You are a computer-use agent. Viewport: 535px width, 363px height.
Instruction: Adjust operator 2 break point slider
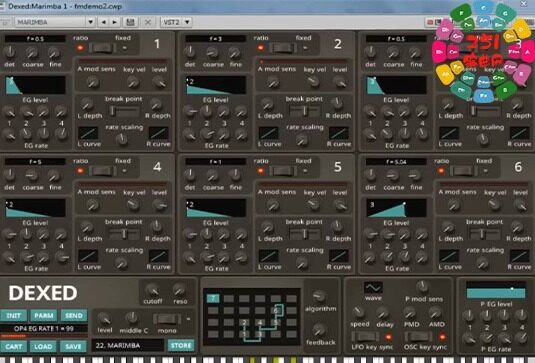(x=304, y=111)
